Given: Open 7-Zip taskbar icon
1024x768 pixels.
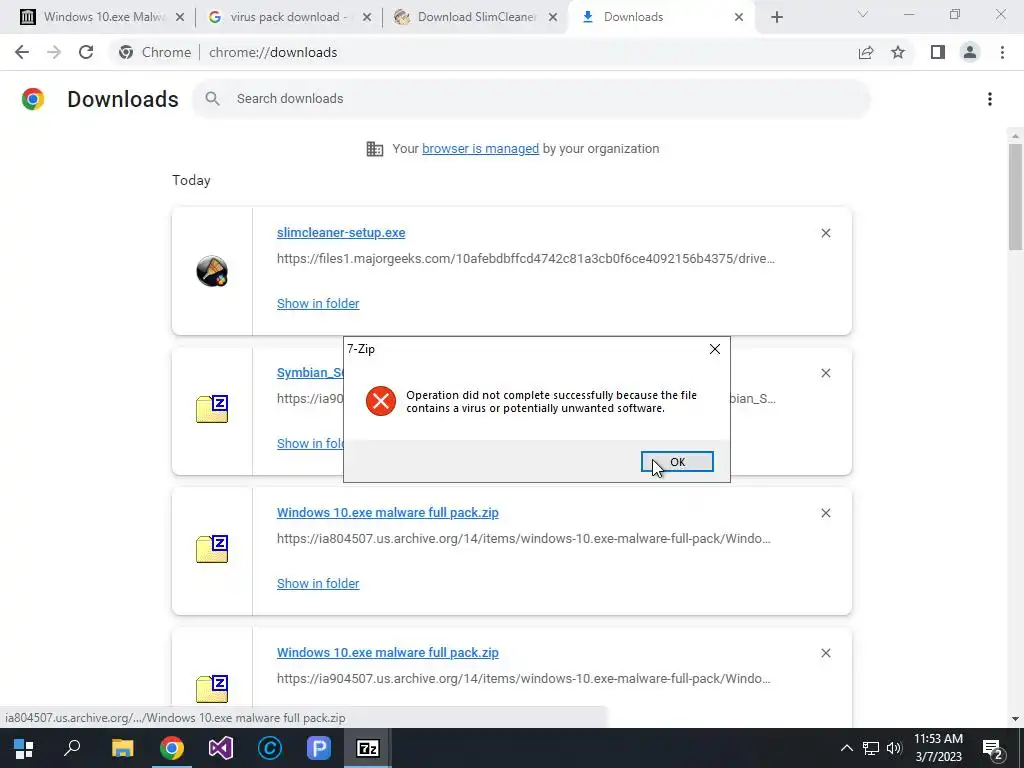Looking at the screenshot, I should coord(368,748).
